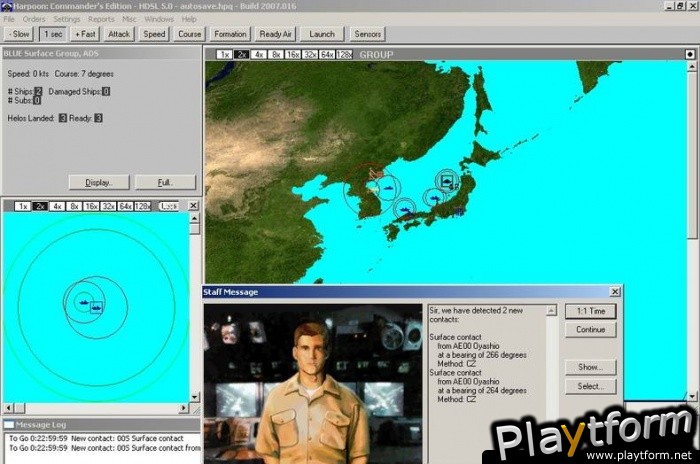700x464 pixels.
Task: Close the unit map window
Action: coord(193,205)
